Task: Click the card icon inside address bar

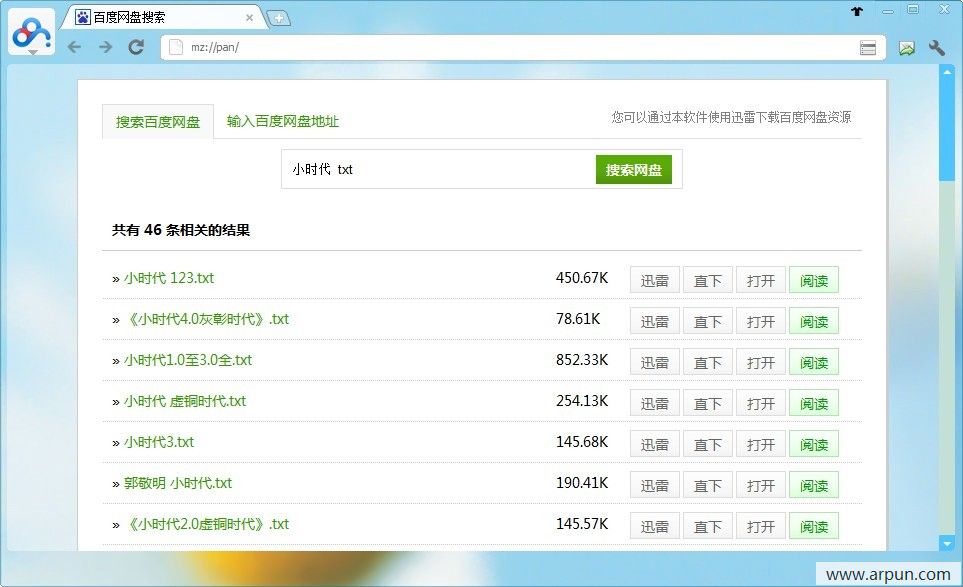Action: pos(868,48)
